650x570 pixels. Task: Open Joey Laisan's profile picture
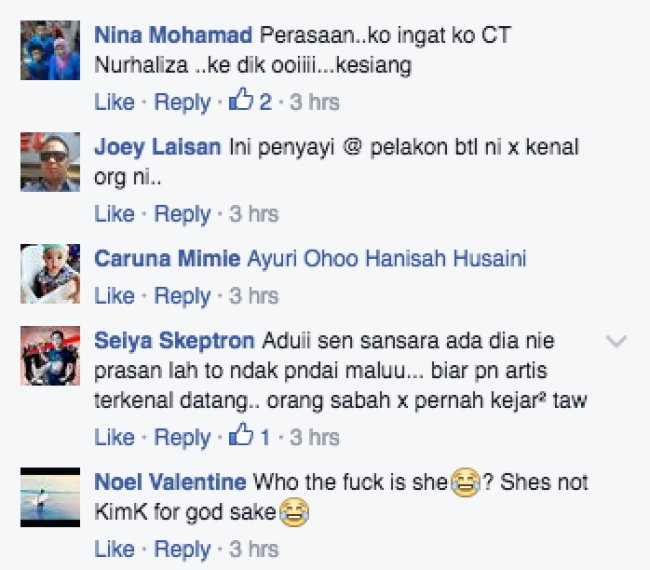(x=50, y=162)
